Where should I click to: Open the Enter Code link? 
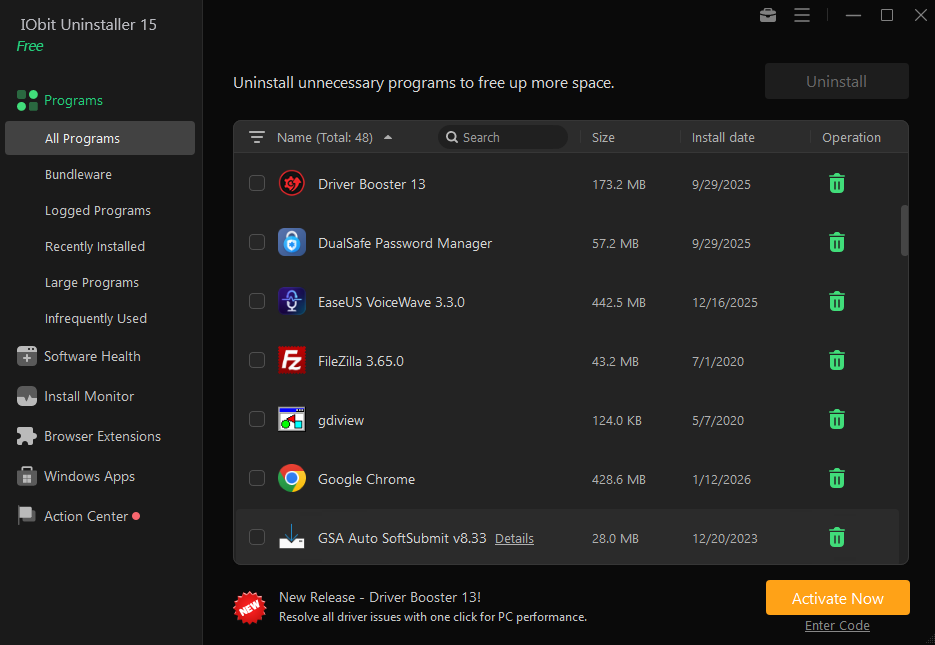837,626
